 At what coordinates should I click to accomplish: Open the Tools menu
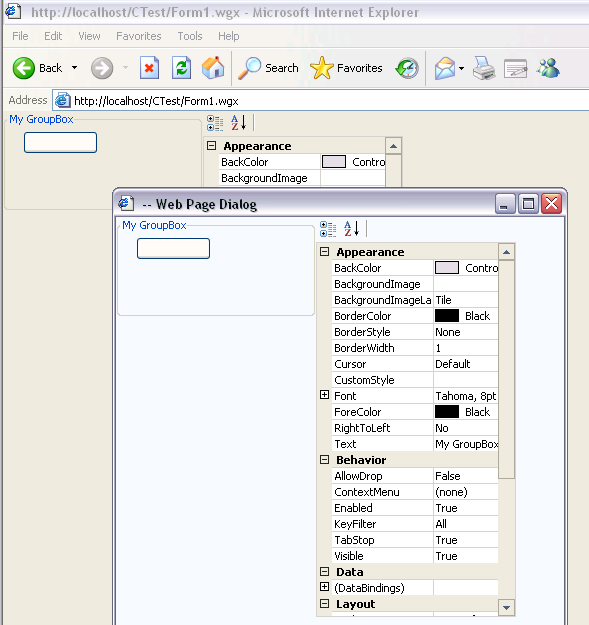(x=190, y=36)
